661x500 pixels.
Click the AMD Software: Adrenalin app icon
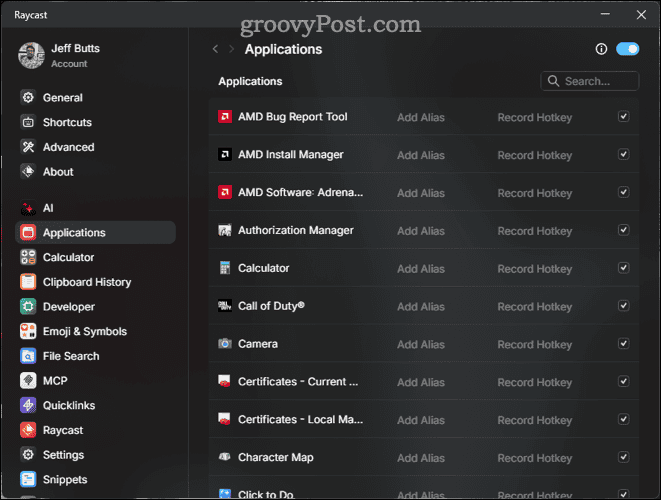[225, 192]
